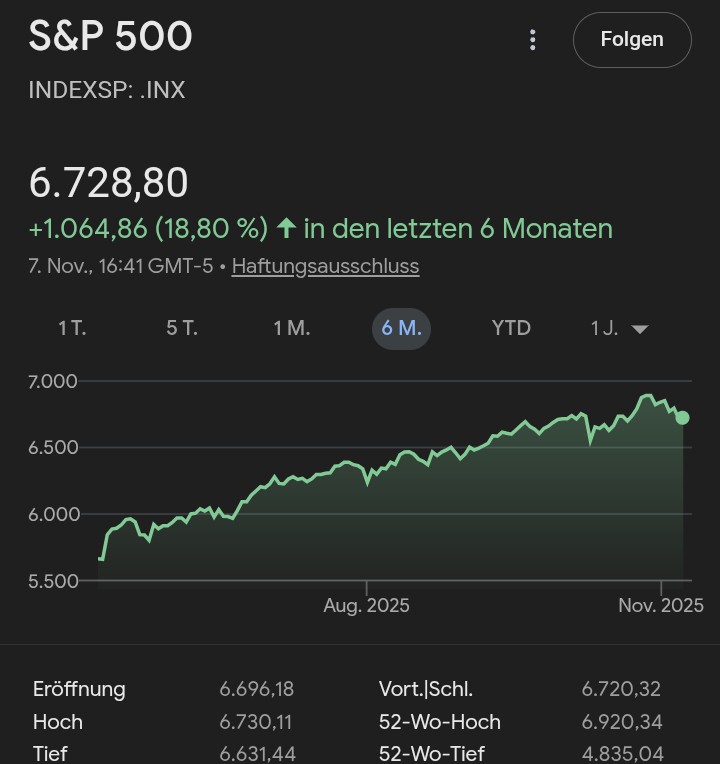This screenshot has height=764, width=720.
Task: Click the 52-Wo-Tief value 4.835,04
Action: (621, 754)
